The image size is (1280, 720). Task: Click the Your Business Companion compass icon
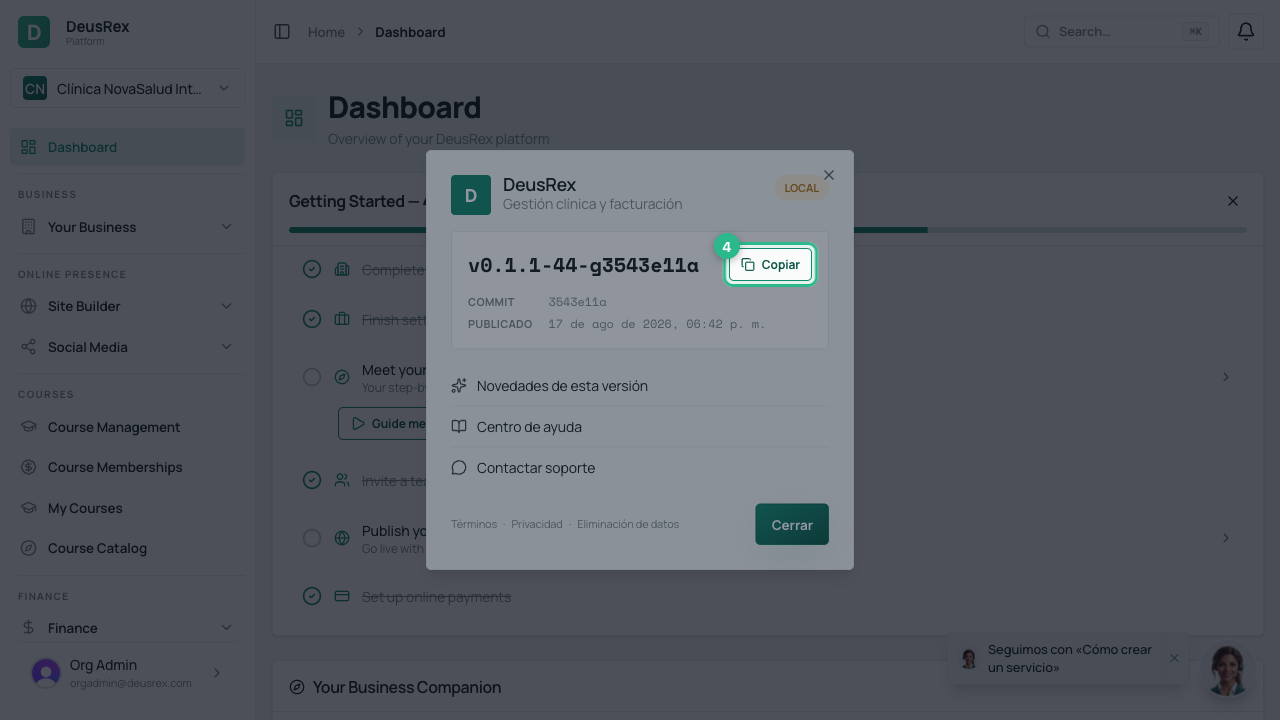point(297,687)
